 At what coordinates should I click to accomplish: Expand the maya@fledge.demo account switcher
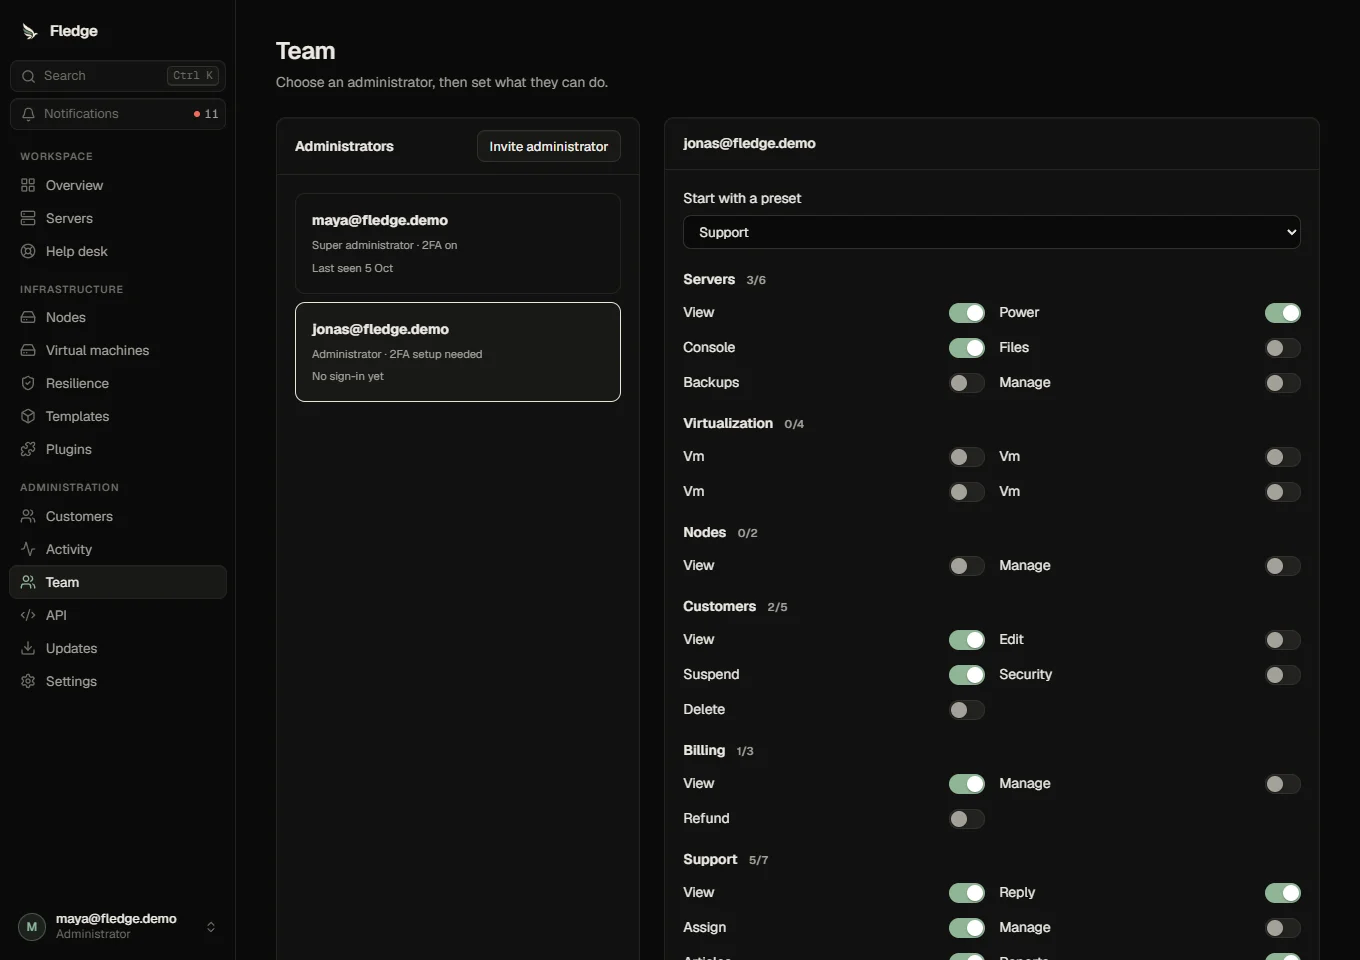tap(118, 927)
